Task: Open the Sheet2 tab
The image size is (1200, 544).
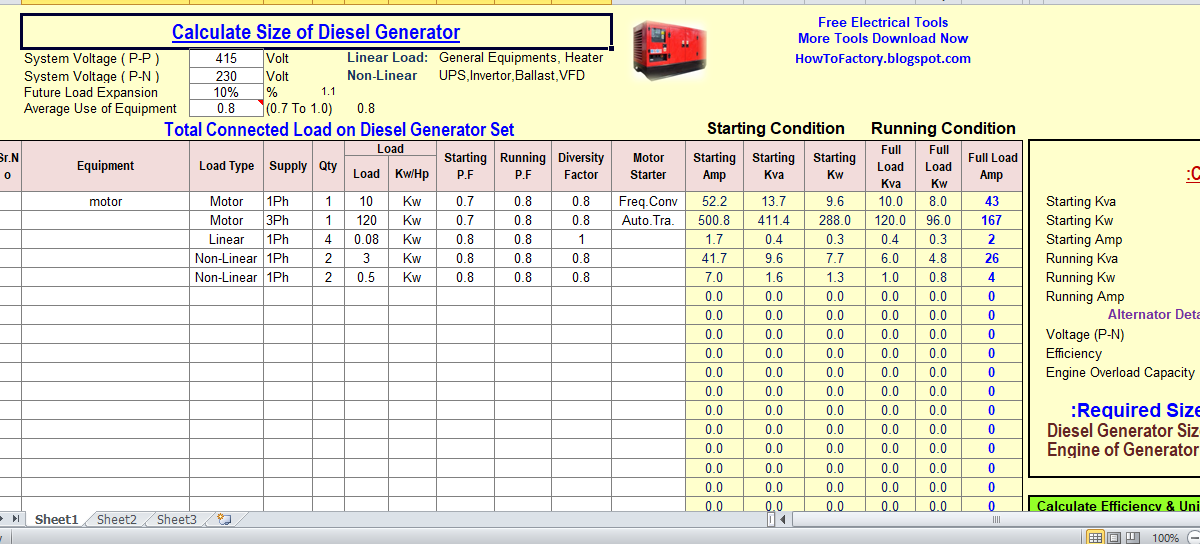Action: pyautogui.click(x=116, y=520)
